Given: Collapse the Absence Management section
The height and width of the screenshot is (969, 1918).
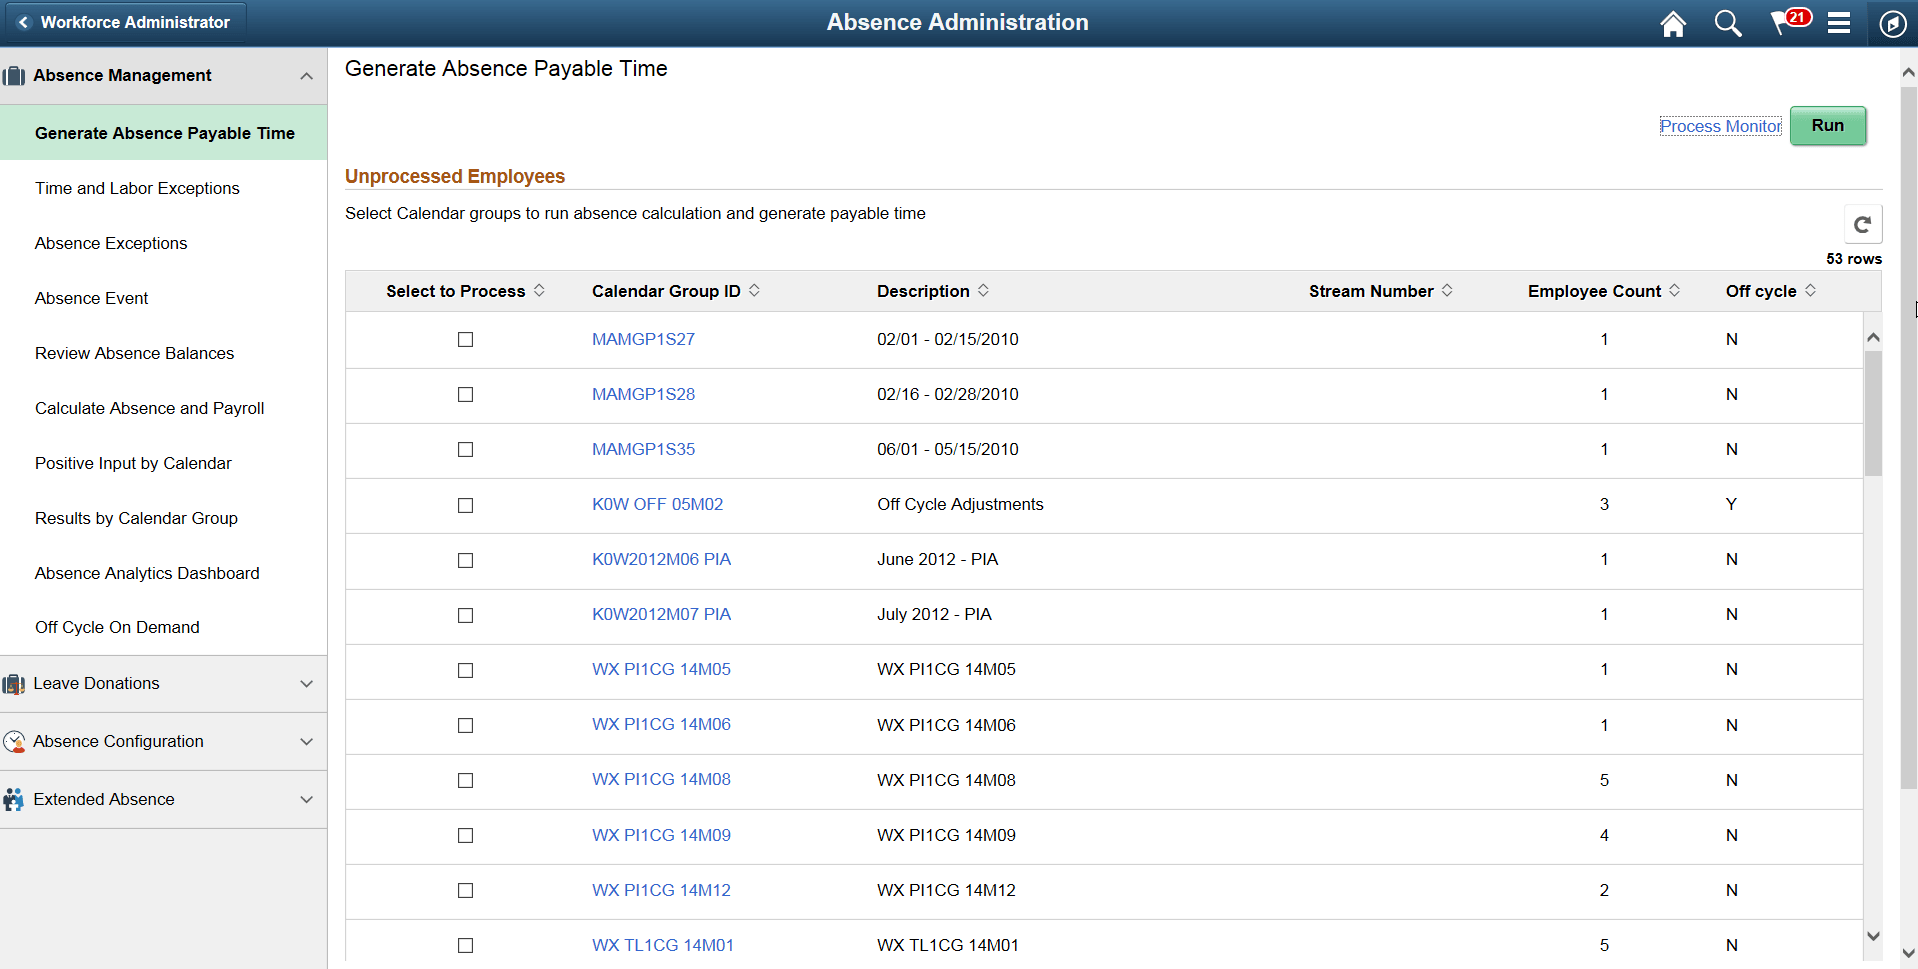Looking at the screenshot, I should 306,75.
